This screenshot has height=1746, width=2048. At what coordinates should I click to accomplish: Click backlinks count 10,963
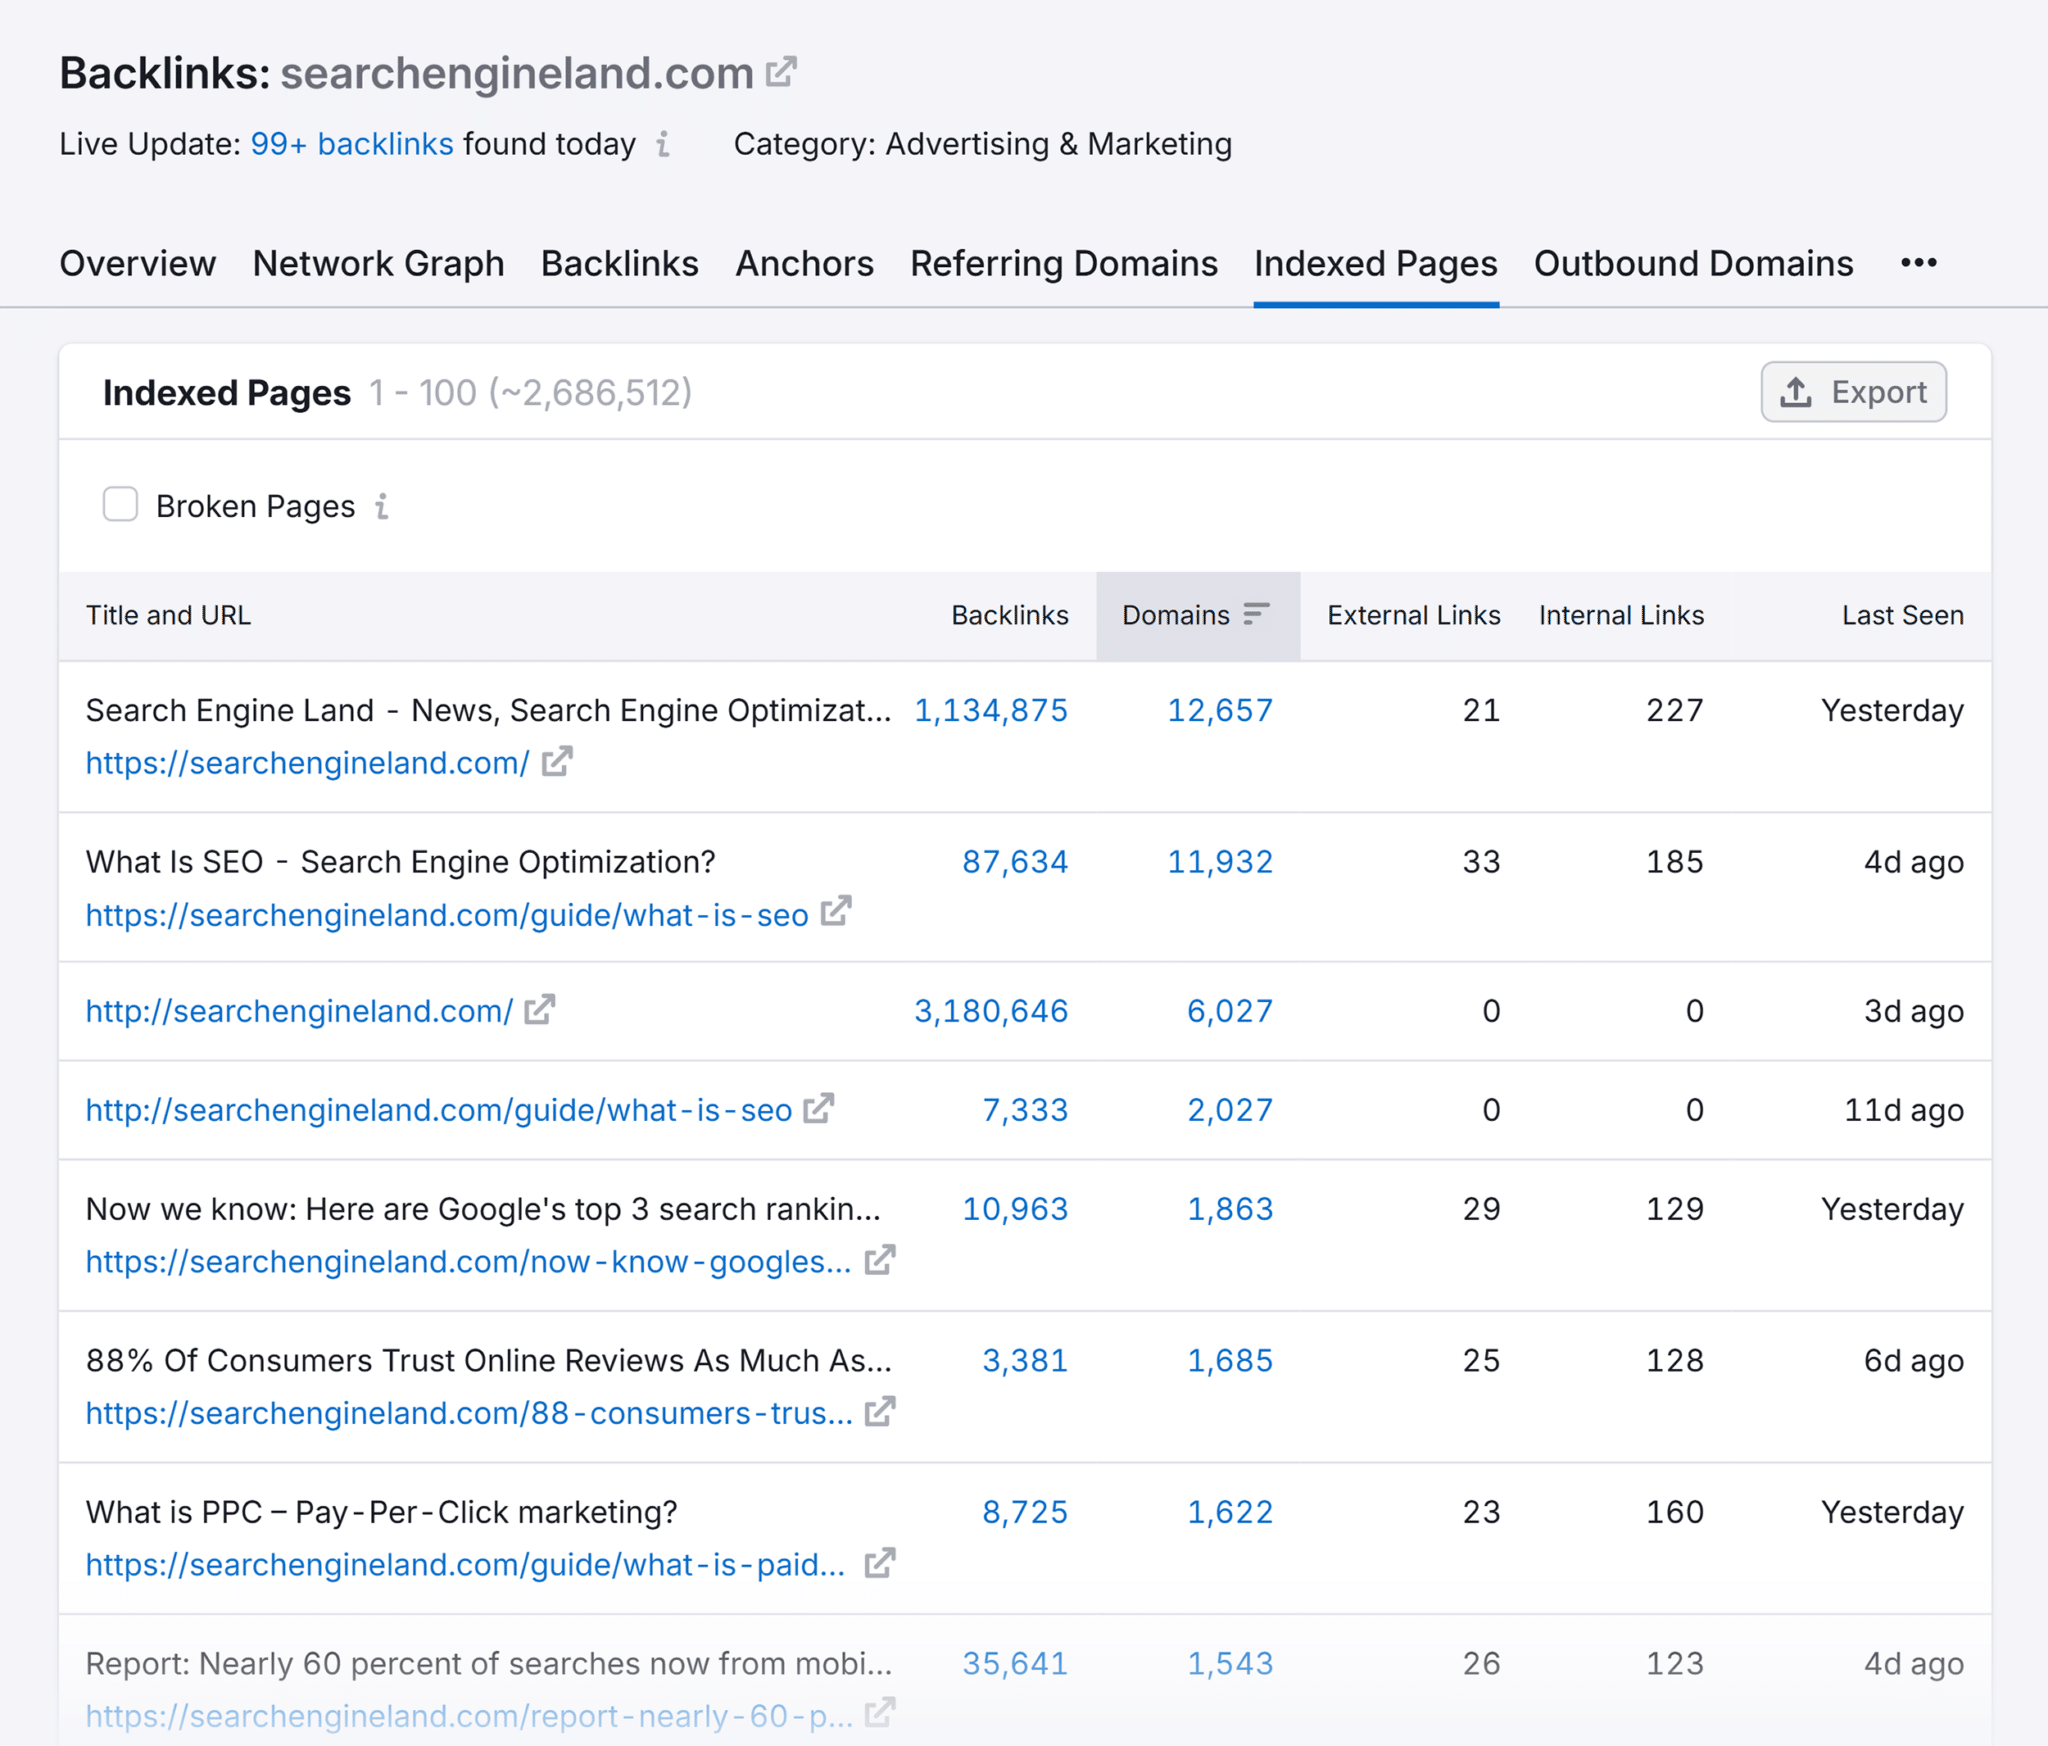[1015, 1209]
